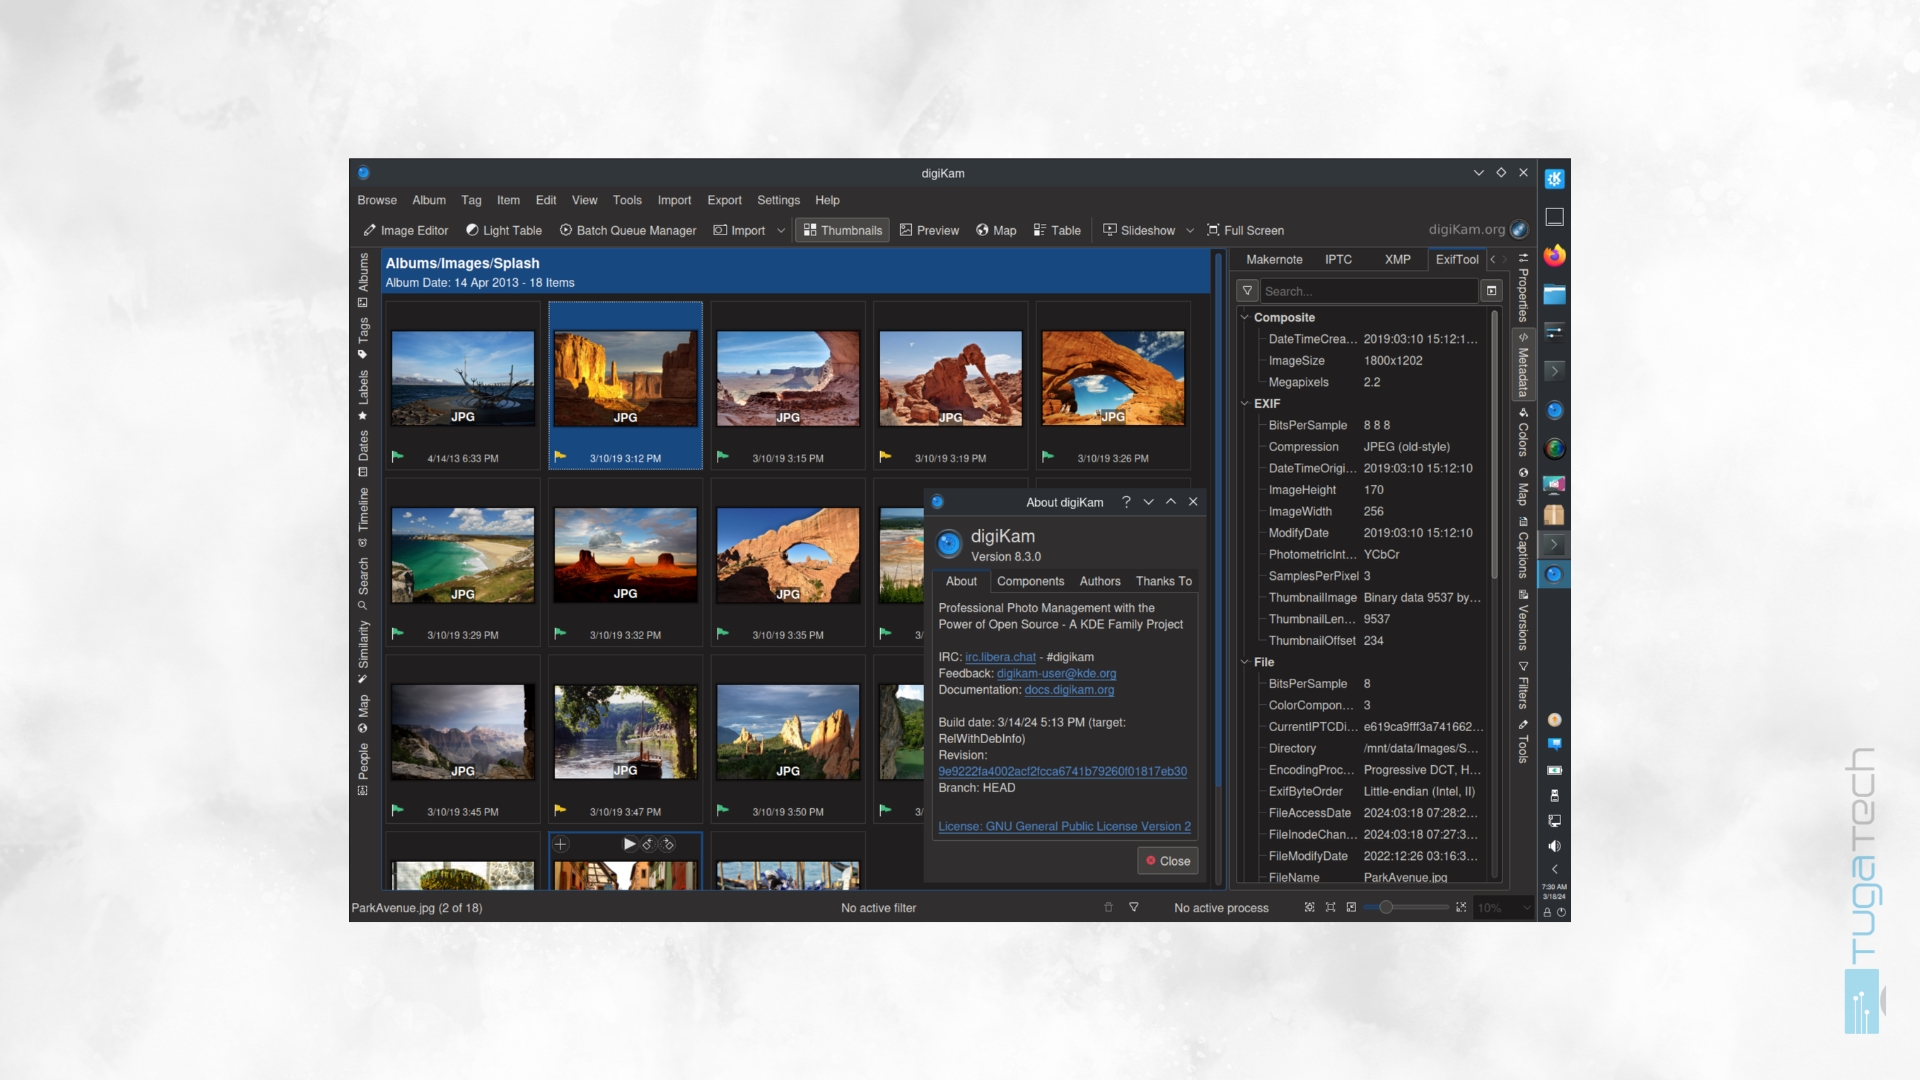Open the Versions right sidebar tab

[1523, 621]
